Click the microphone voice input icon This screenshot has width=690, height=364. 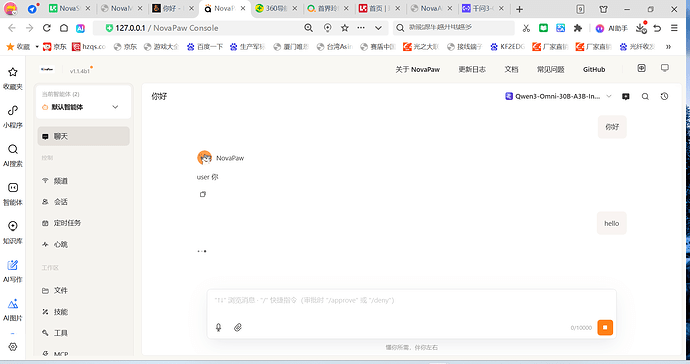218,327
